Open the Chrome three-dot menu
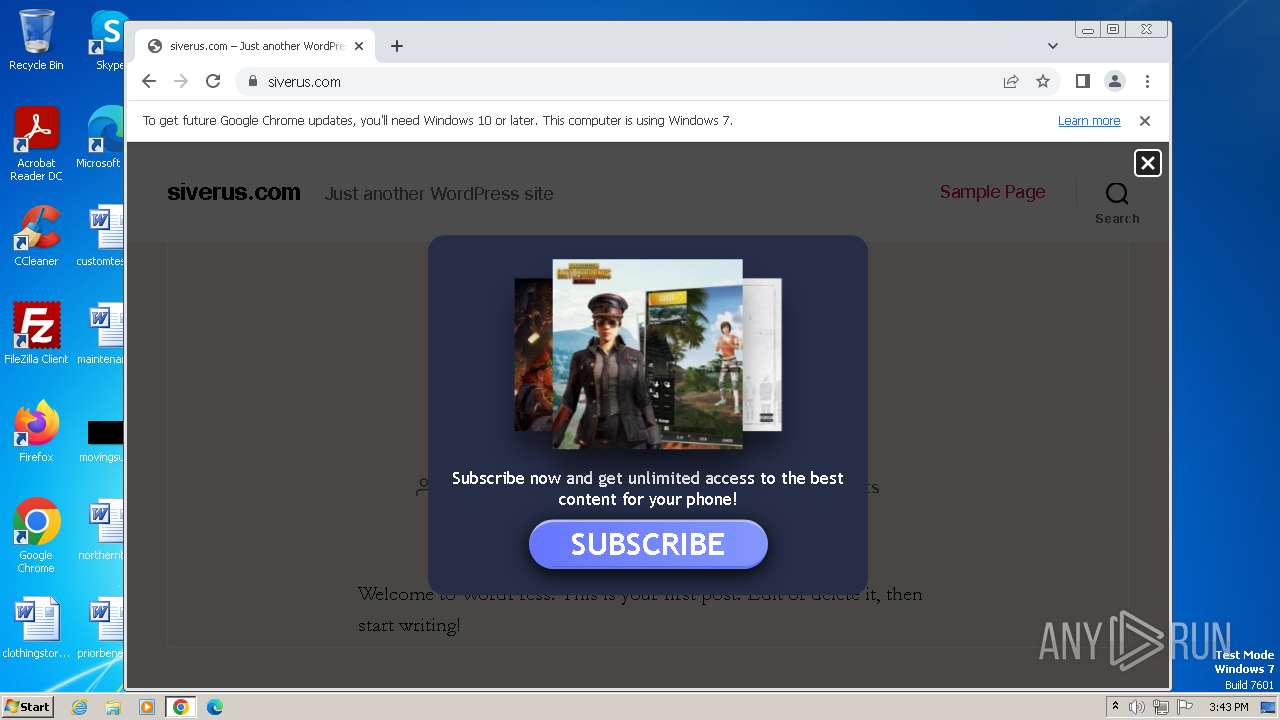Screen dimensions: 1280x720 point(1147,81)
